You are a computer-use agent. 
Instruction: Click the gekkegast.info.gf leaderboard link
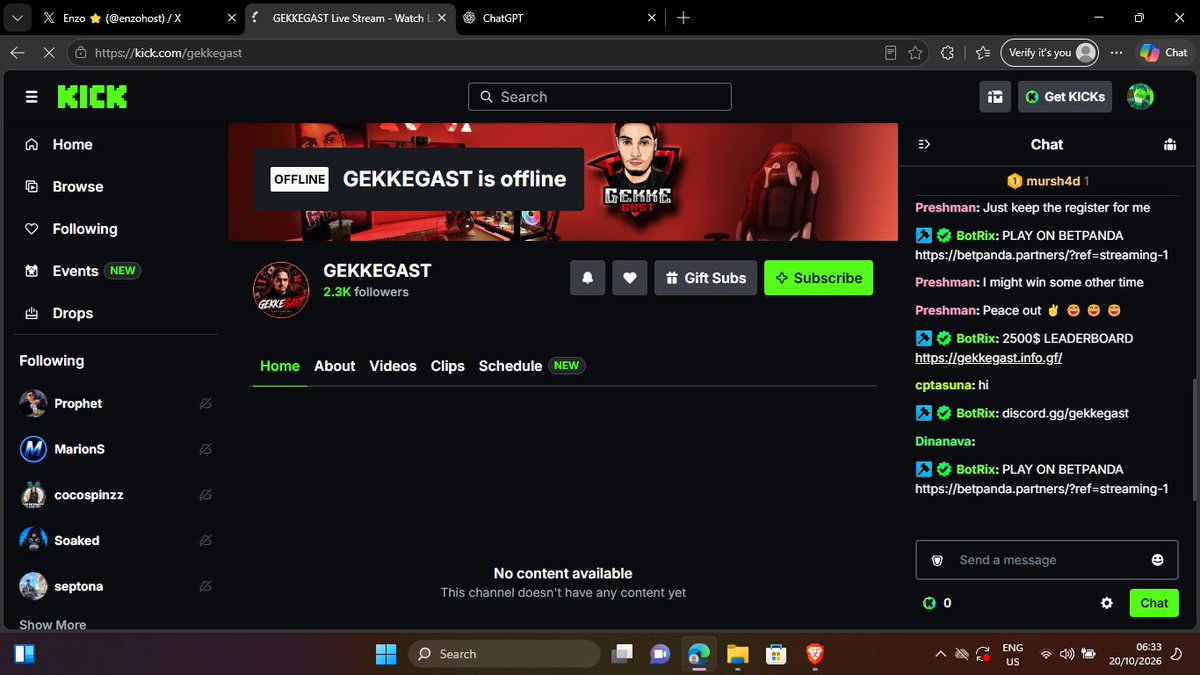click(988, 357)
